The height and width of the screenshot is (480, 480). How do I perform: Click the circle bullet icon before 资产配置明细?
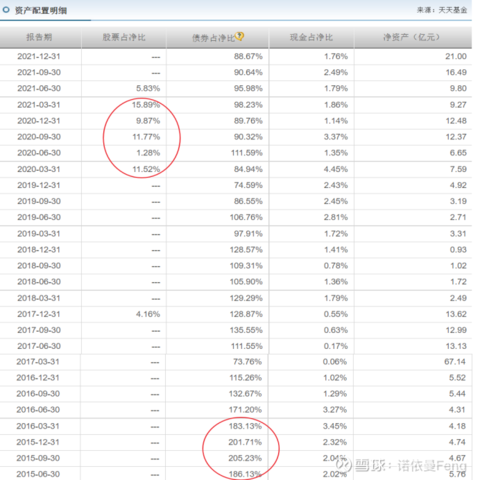[6, 10]
